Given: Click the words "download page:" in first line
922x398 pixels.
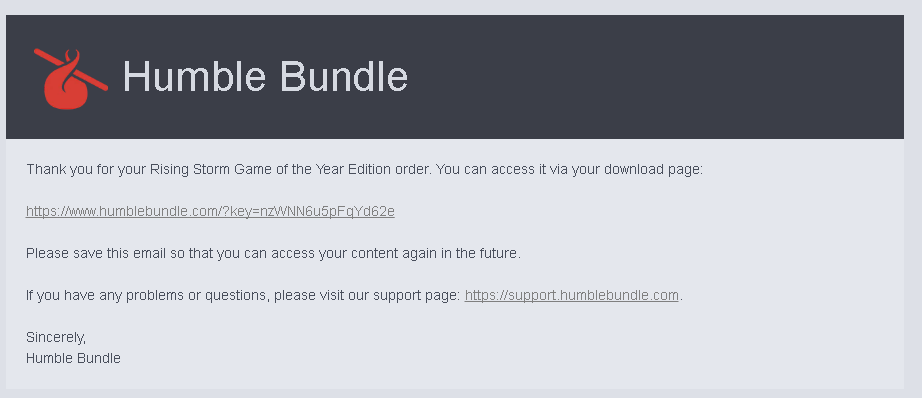Looking at the screenshot, I should [653, 169].
